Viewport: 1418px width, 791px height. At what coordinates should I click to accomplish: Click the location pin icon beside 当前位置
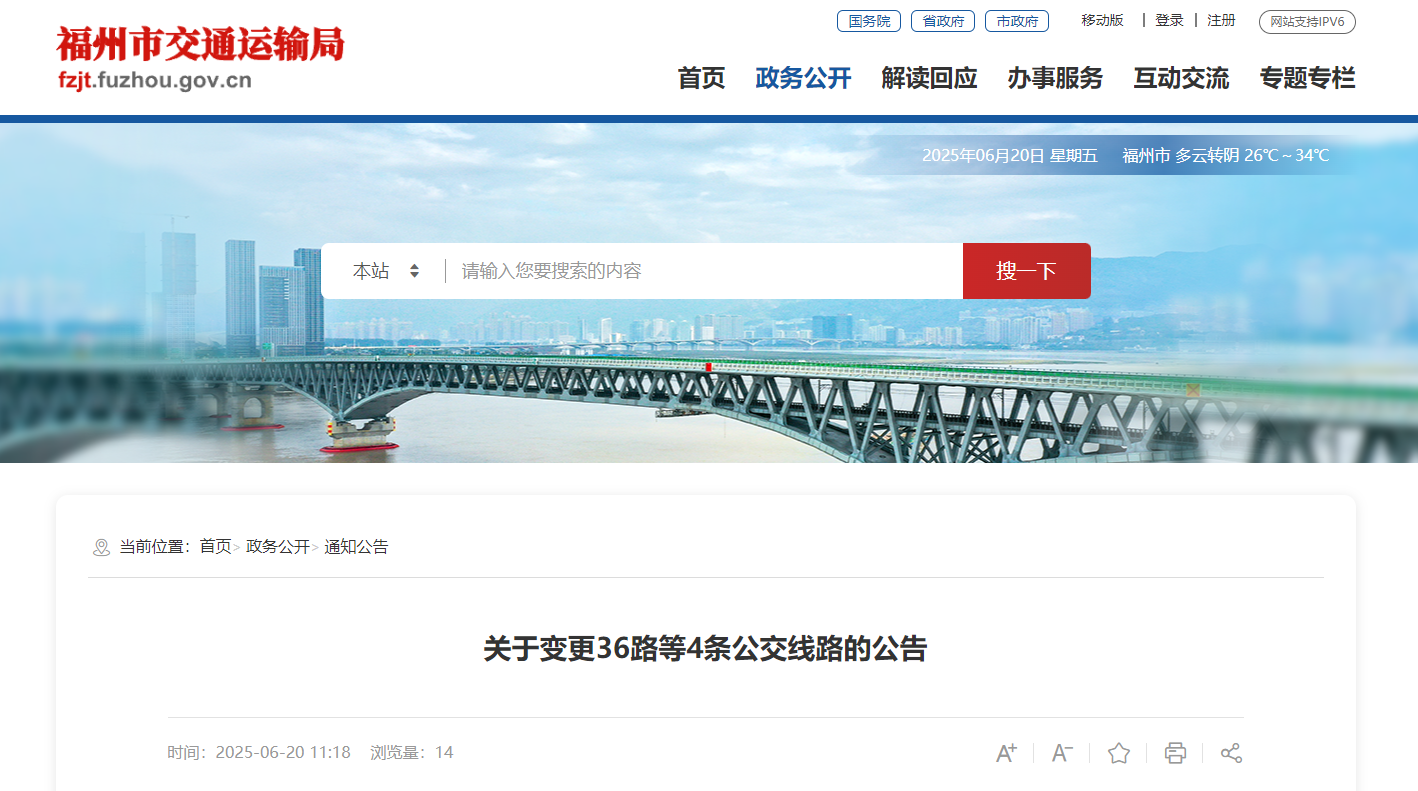101,547
